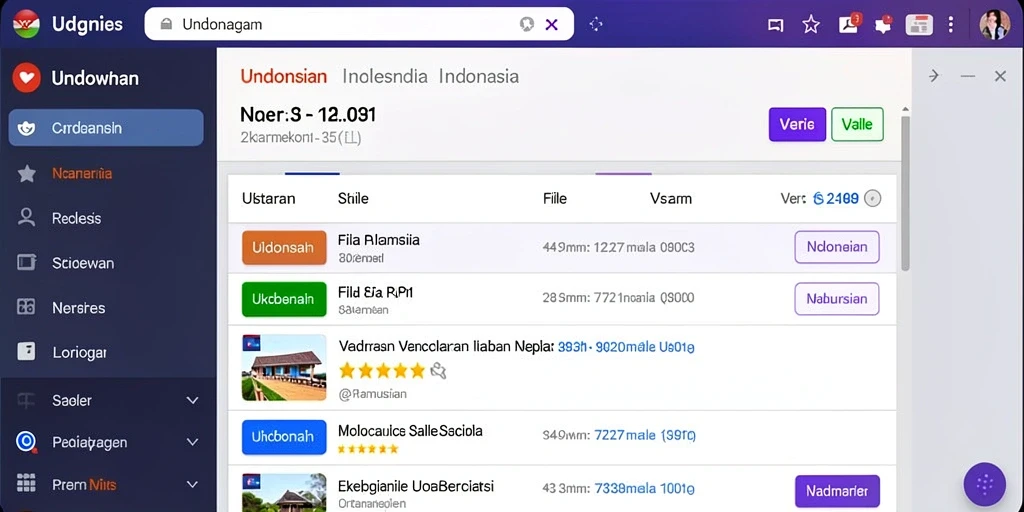
Task: Click the round icon next to S 2489
Action: (872, 199)
